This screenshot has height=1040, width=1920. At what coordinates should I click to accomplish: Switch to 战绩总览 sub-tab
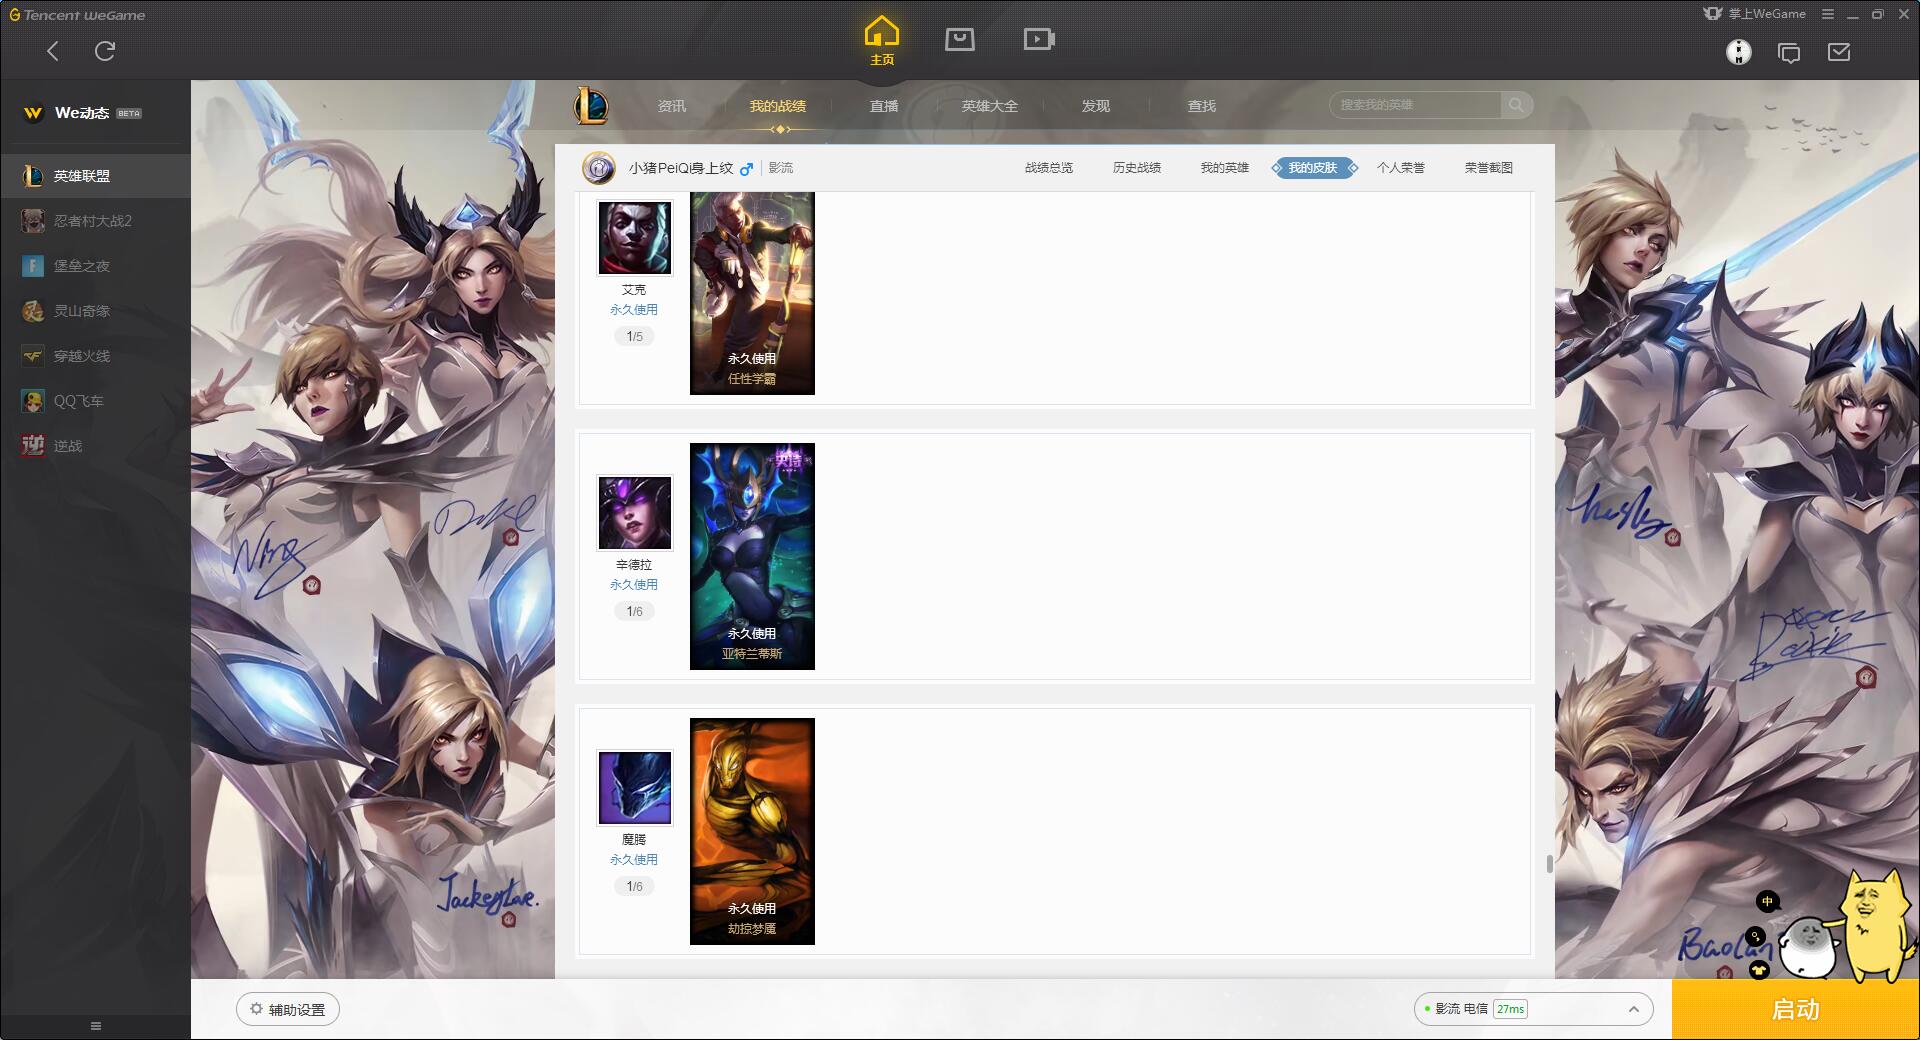coord(1049,168)
